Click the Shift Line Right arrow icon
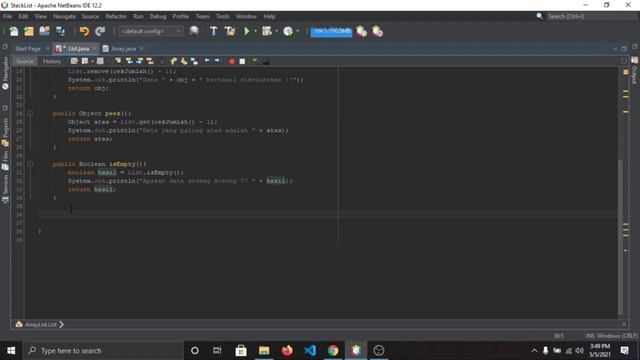The height and width of the screenshot is (360, 640). 217,61
